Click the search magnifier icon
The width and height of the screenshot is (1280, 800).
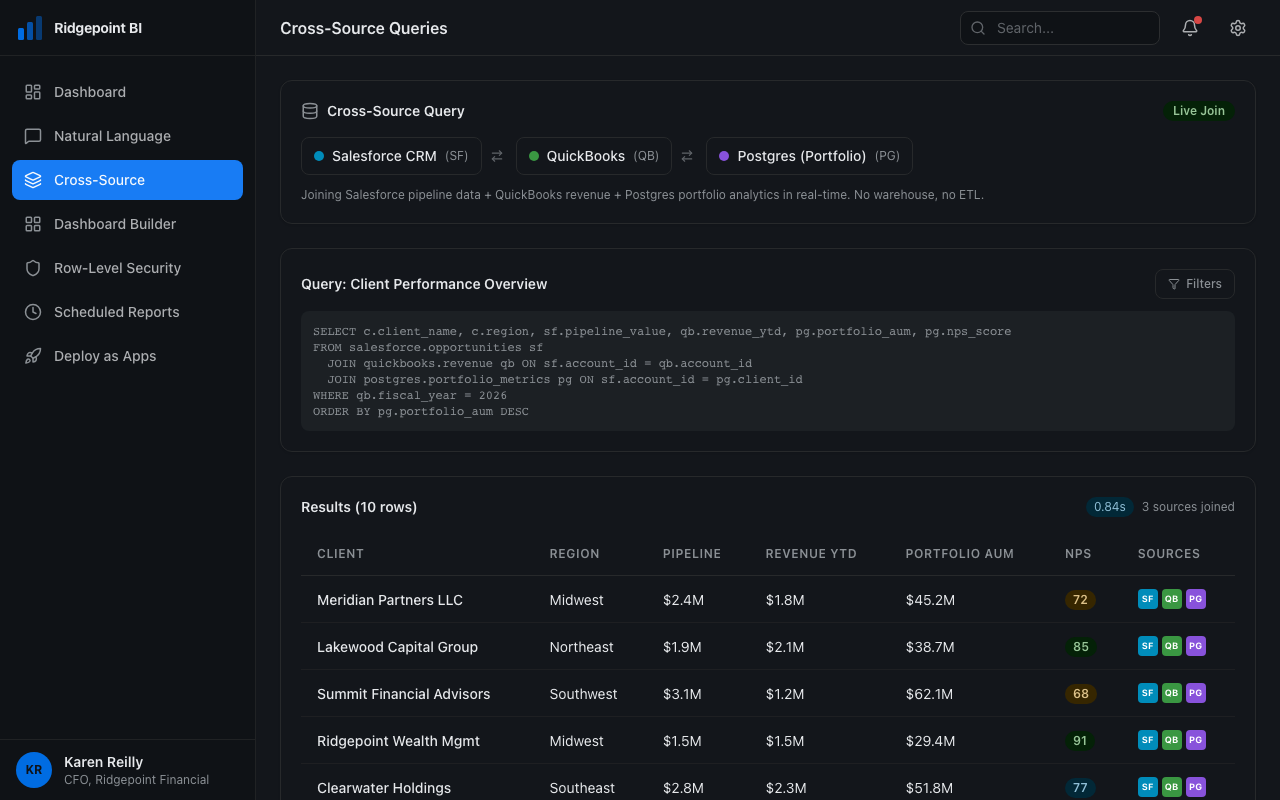point(978,28)
